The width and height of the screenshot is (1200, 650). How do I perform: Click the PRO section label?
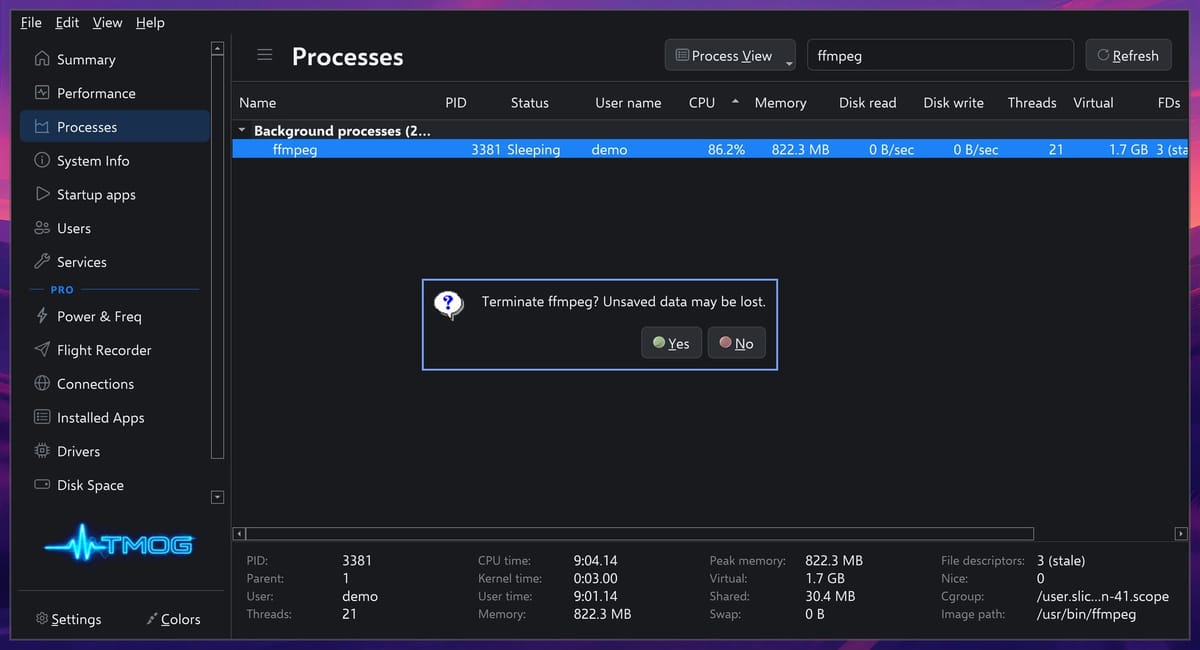coord(62,289)
